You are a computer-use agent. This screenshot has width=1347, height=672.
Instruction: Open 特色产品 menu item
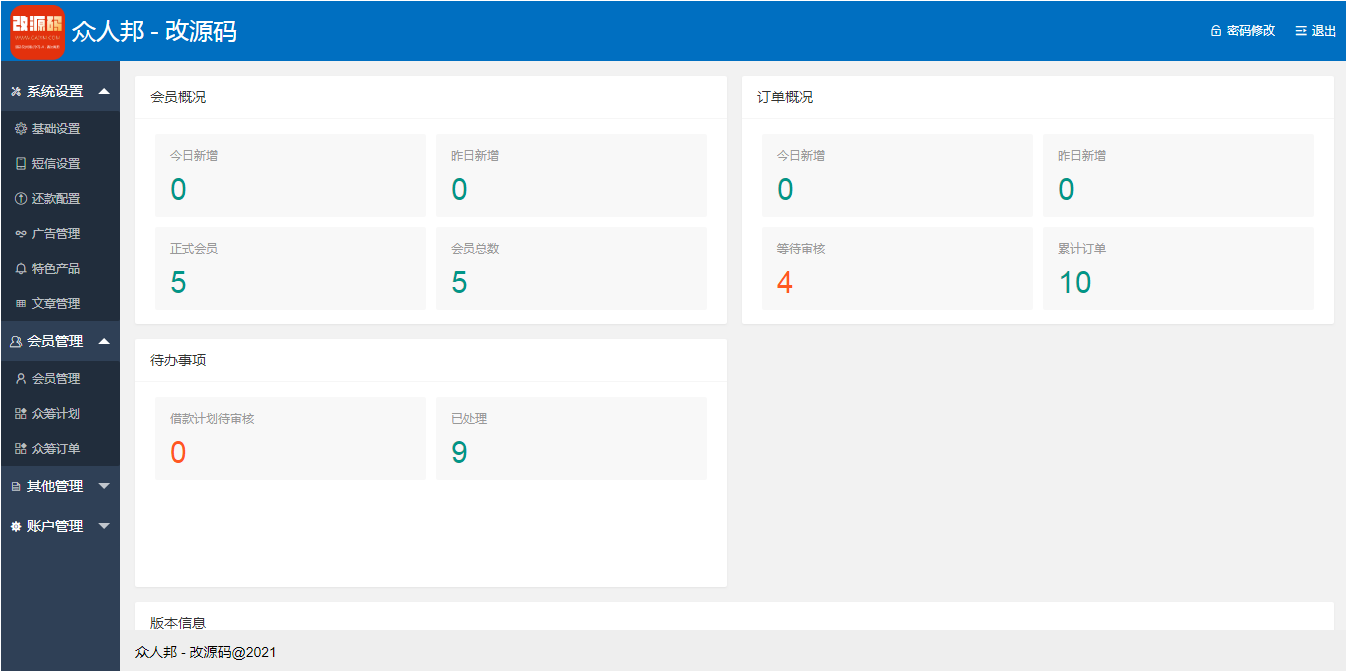60,269
